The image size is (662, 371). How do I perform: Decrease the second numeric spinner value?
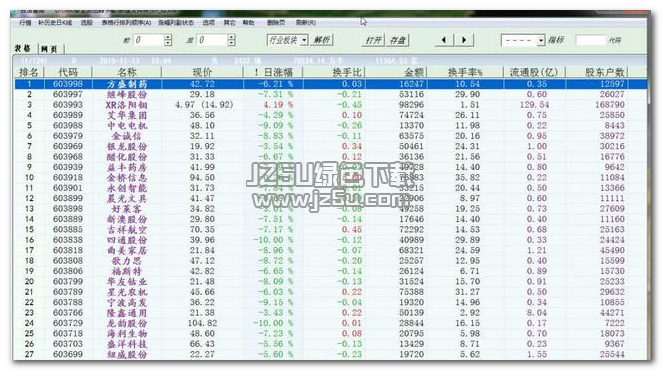[x=231, y=43]
